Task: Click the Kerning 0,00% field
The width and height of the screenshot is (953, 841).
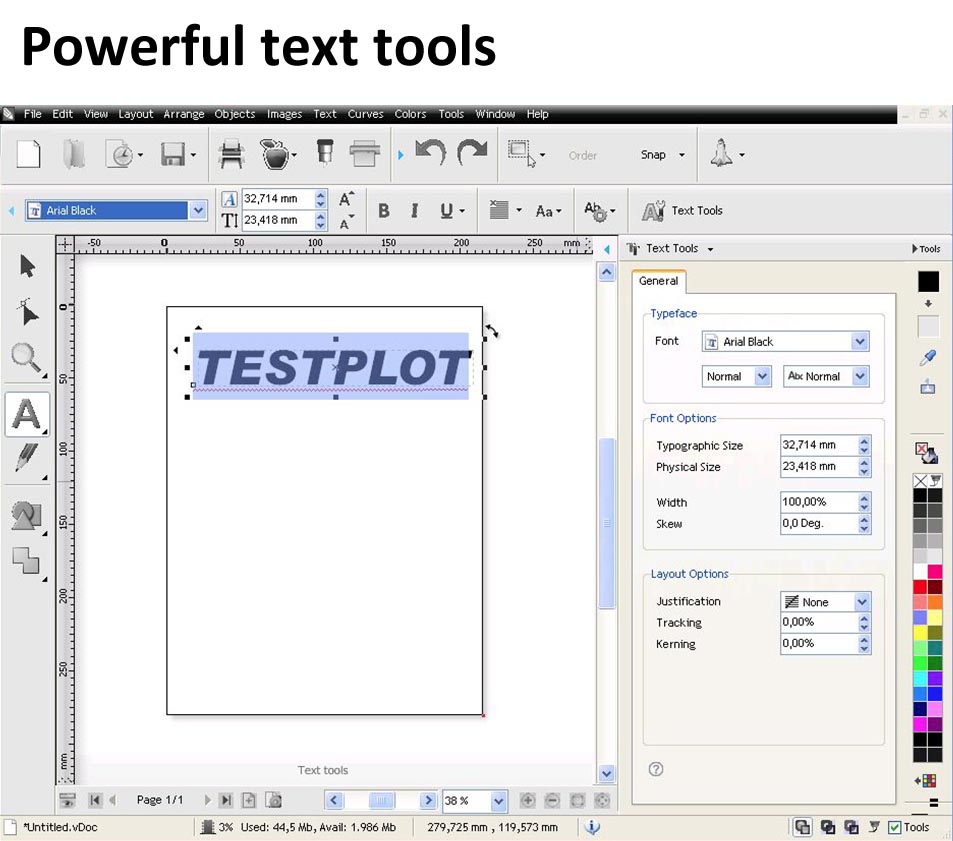Action: coord(819,644)
